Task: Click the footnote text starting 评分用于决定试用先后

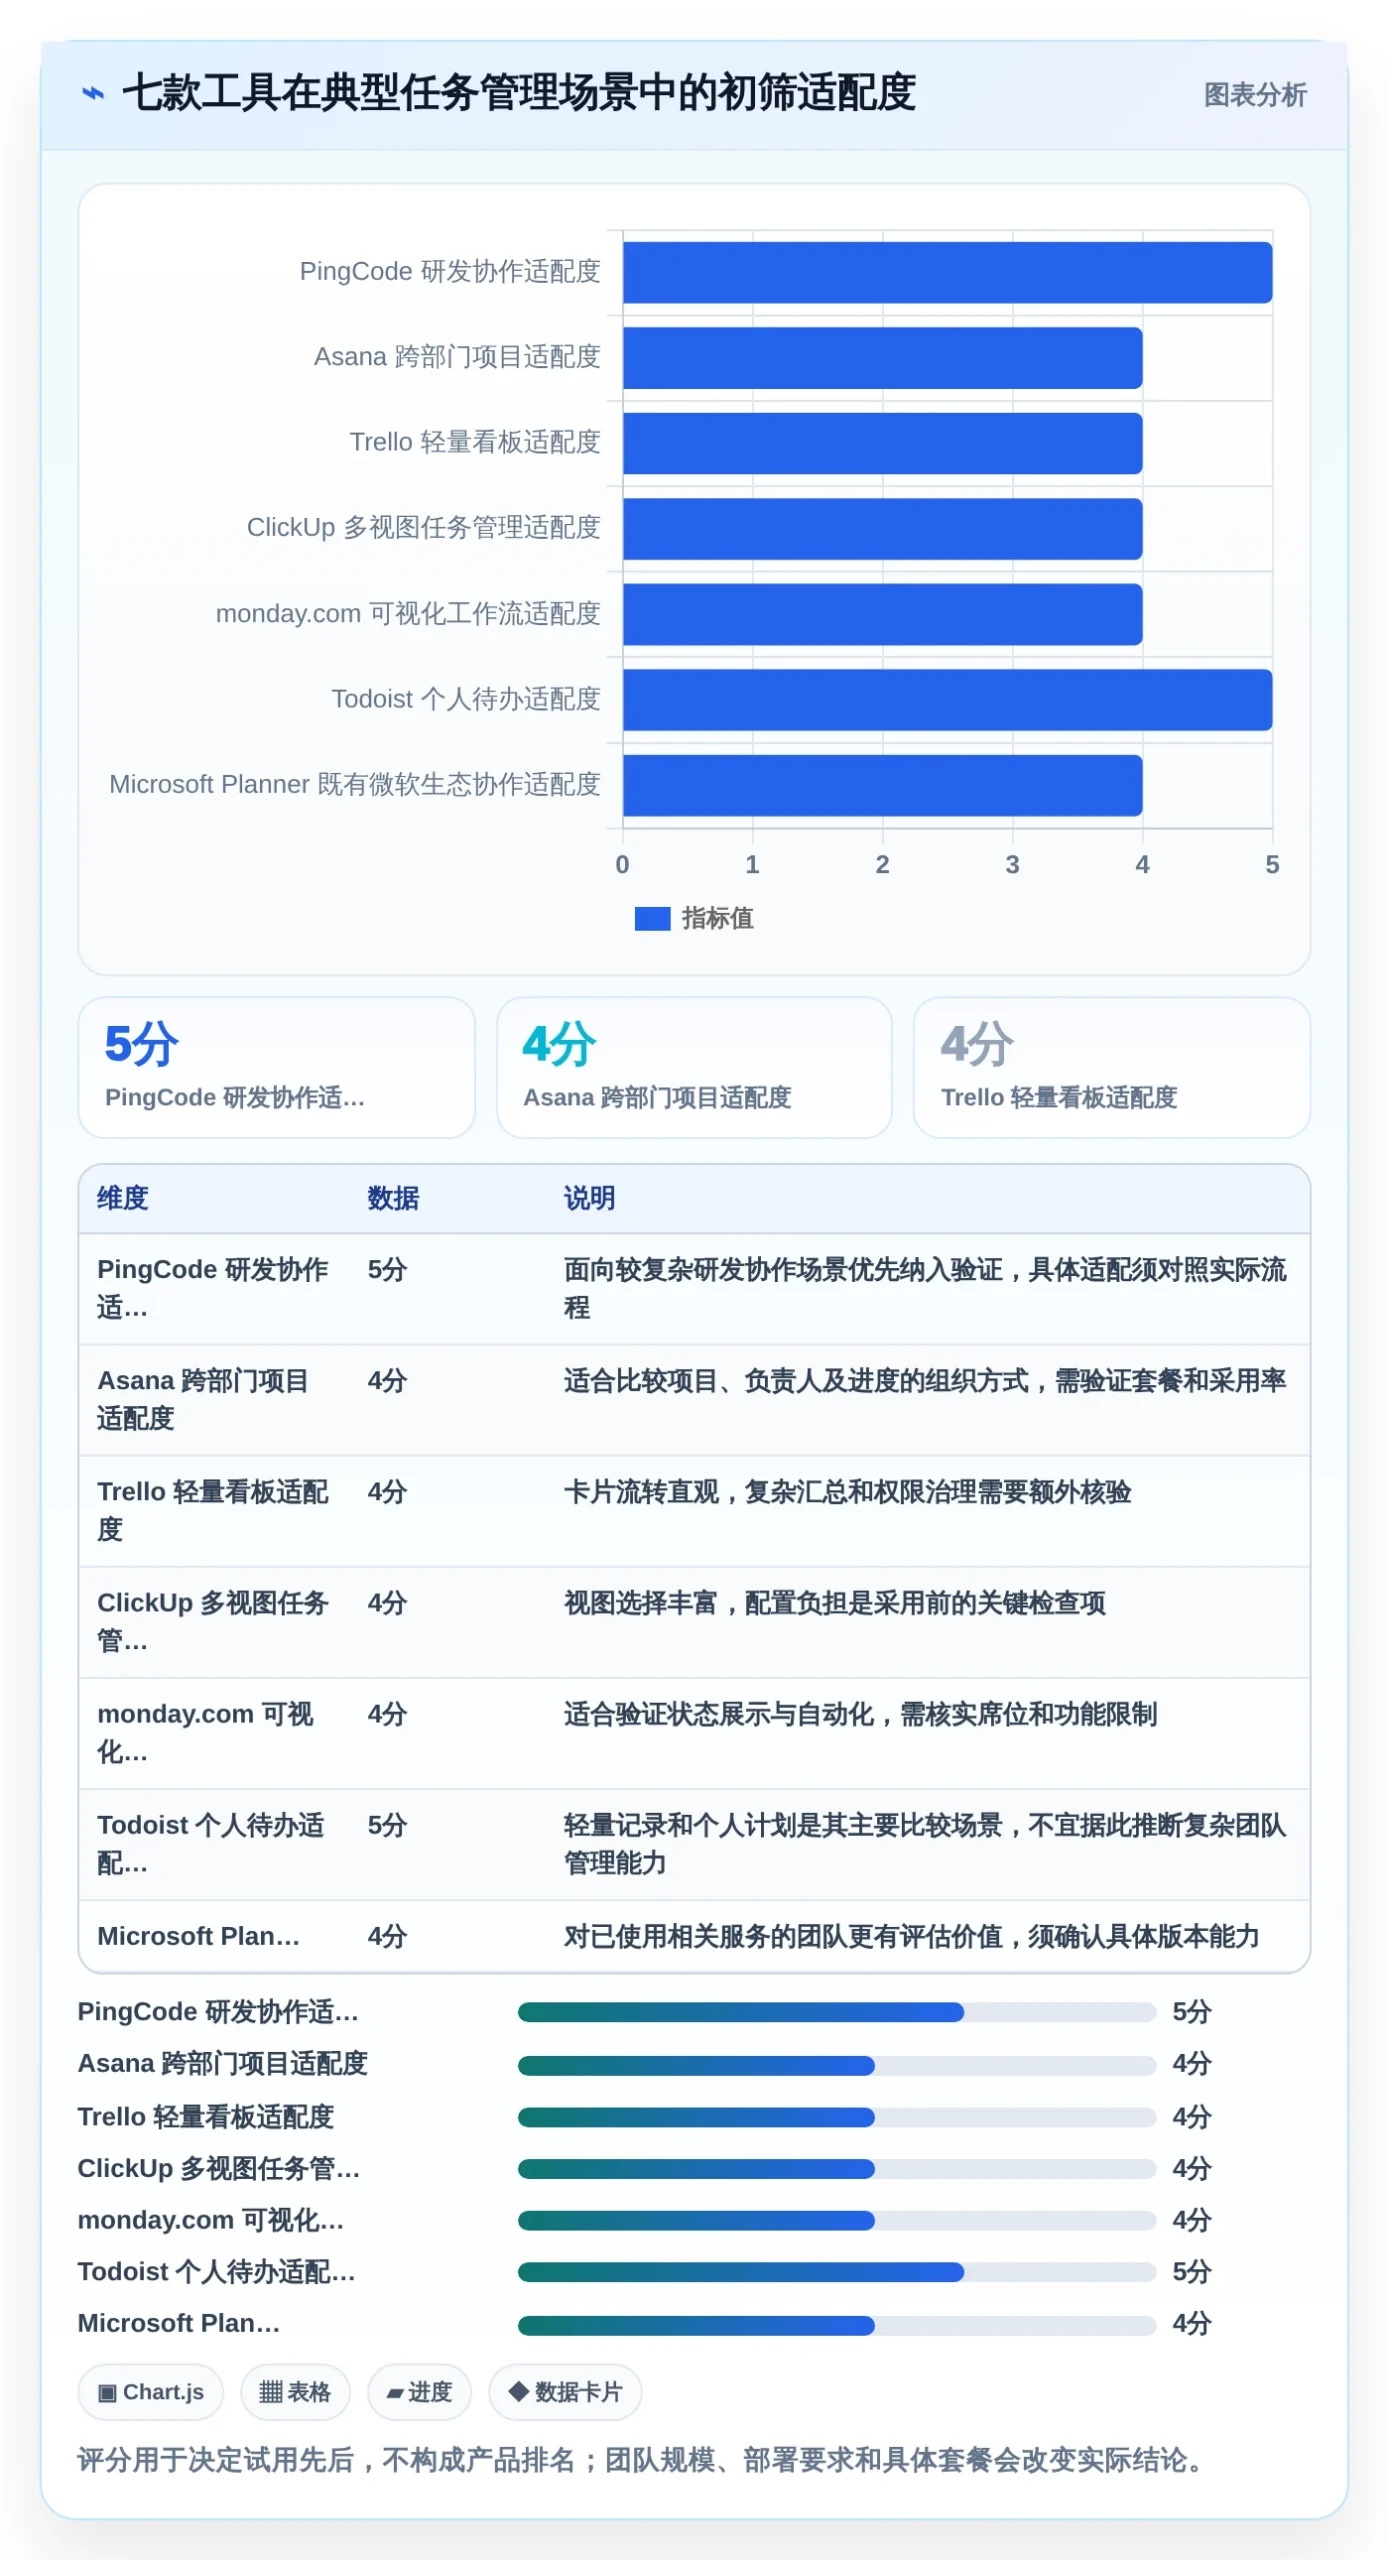Action: point(645,2460)
